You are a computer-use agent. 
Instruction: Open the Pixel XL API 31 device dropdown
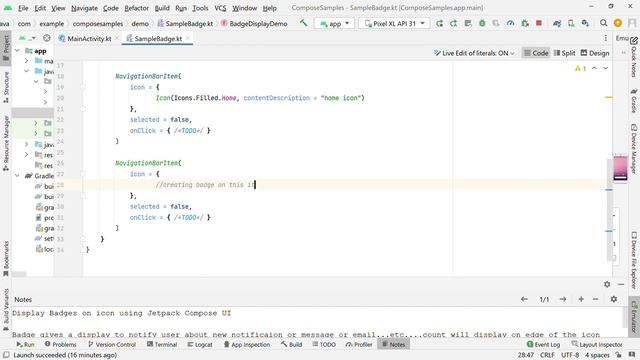394,24
